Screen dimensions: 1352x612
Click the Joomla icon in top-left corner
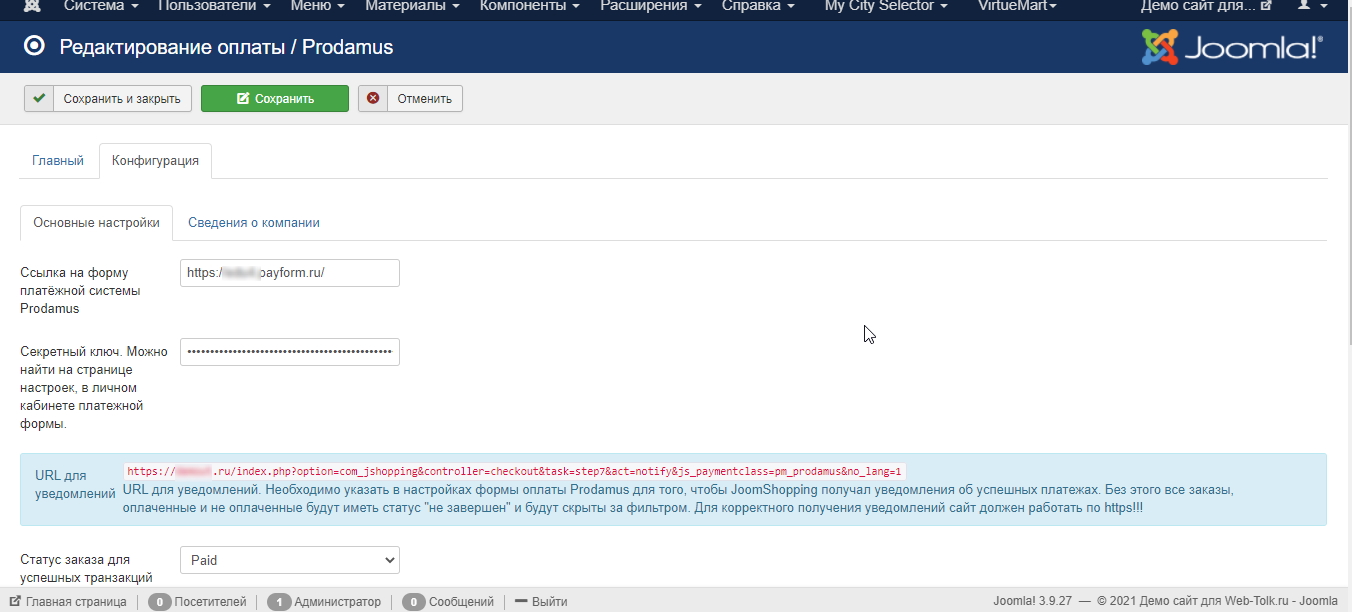[32, 6]
